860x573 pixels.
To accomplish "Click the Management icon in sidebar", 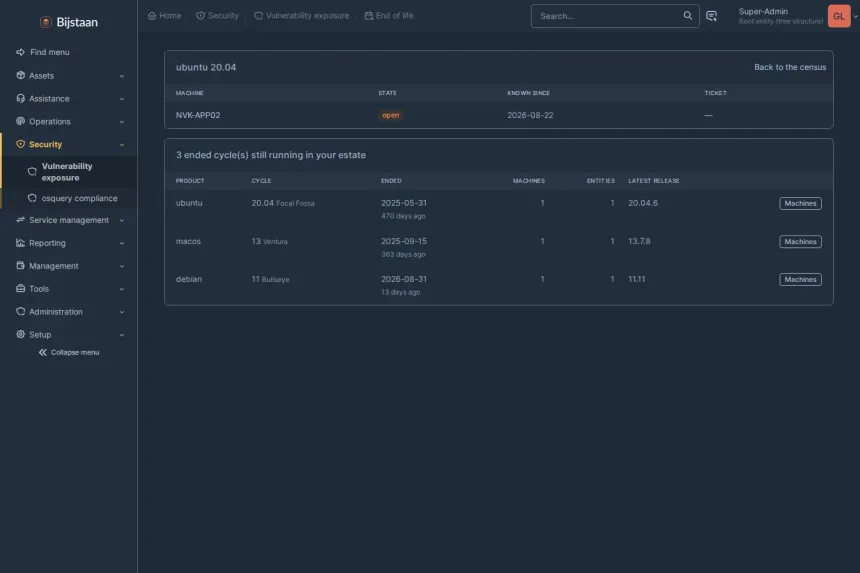I will click(20, 265).
